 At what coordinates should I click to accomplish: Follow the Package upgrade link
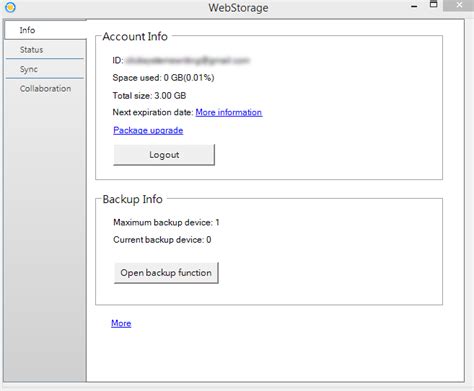click(x=148, y=130)
